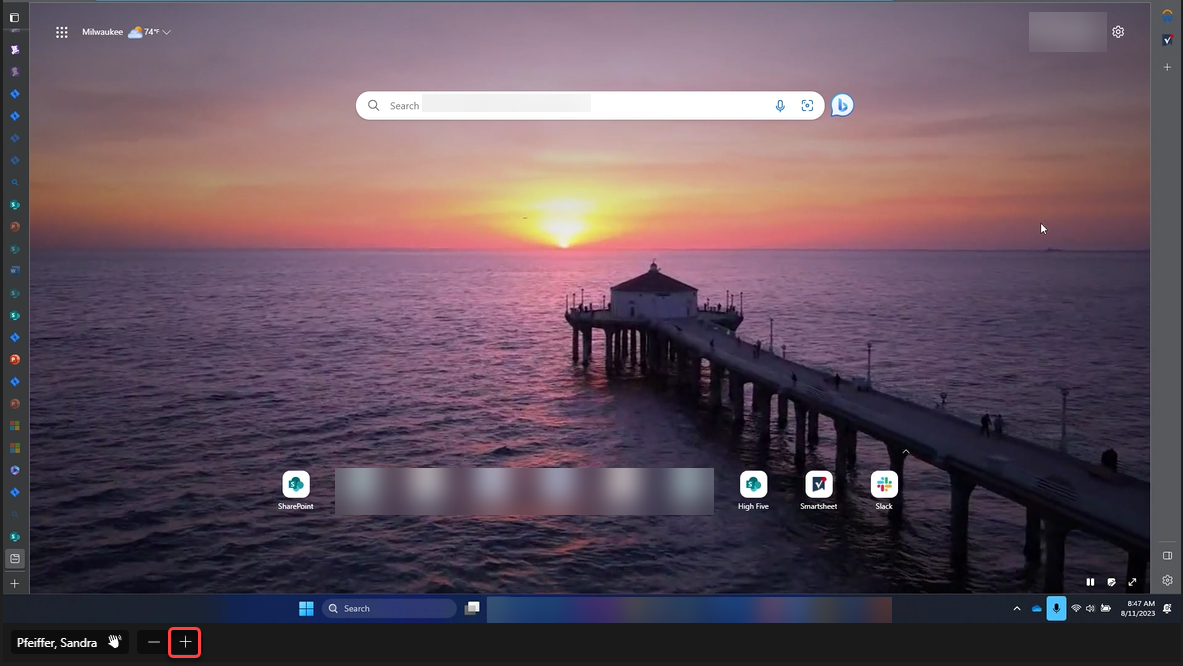Toggle the taskbar microphone mute

[1056, 608]
